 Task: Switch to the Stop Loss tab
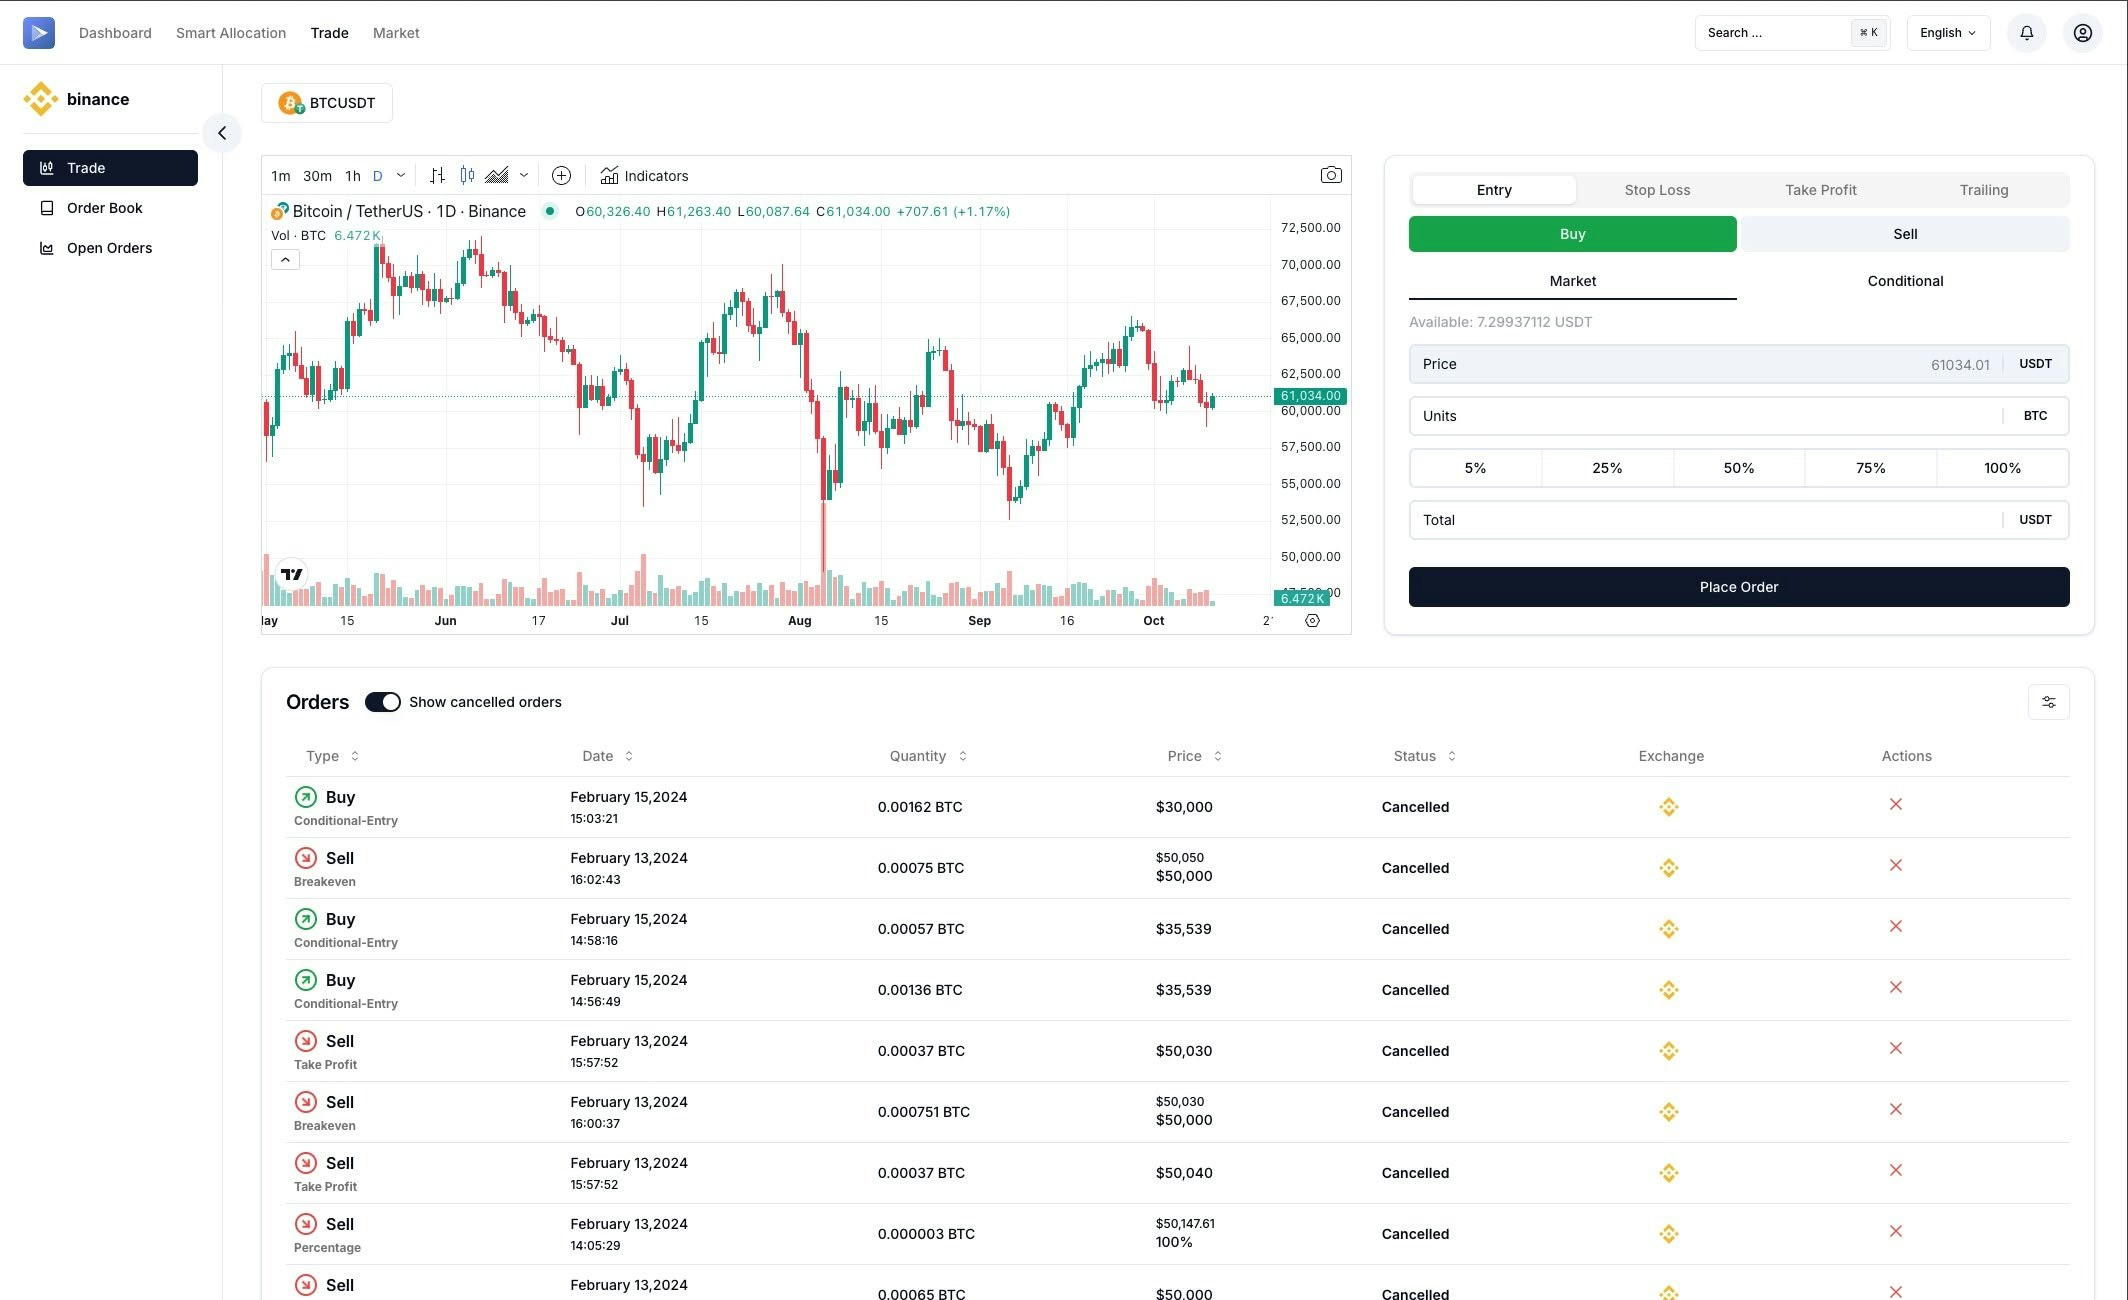(x=1656, y=190)
